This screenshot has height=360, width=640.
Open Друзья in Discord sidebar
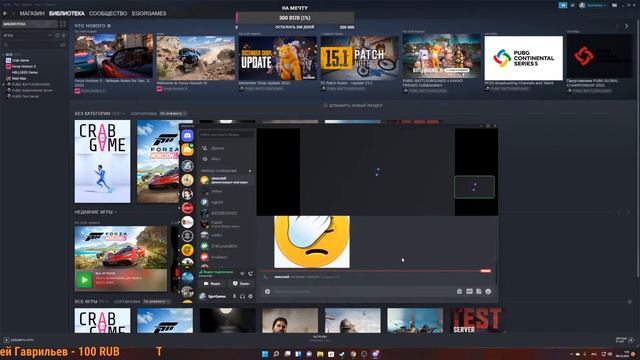[x=226, y=148]
